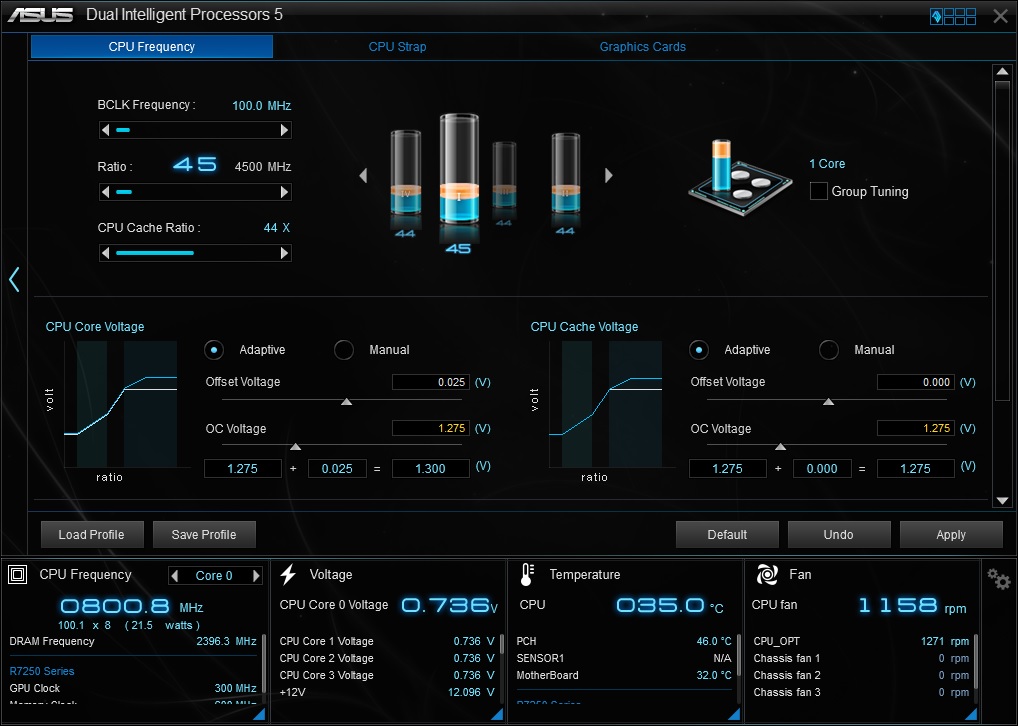The height and width of the screenshot is (726, 1018).
Task: Decrease BCLK Frequency with left arrow
Action: 105,131
